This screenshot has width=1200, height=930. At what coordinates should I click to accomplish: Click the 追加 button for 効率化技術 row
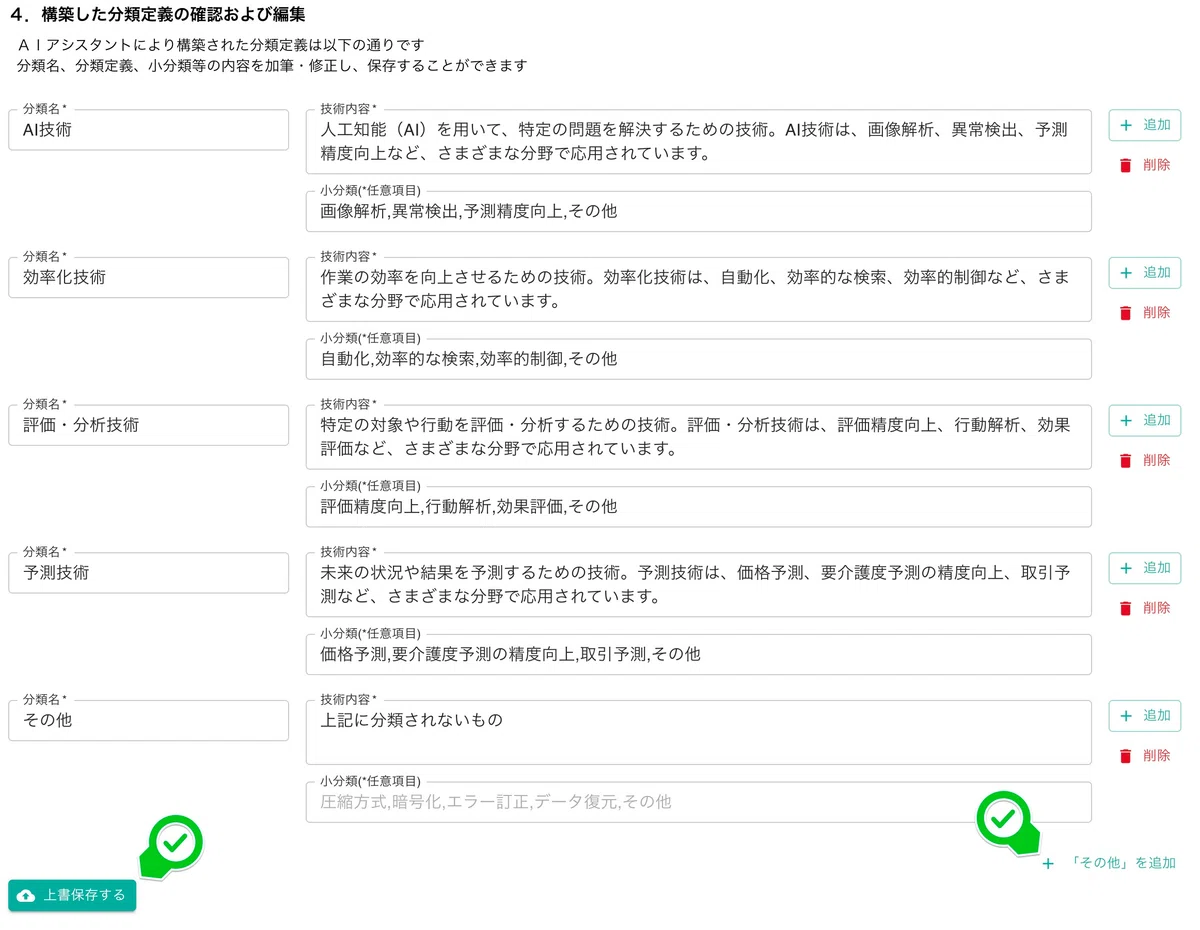click(x=1144, y=273)
